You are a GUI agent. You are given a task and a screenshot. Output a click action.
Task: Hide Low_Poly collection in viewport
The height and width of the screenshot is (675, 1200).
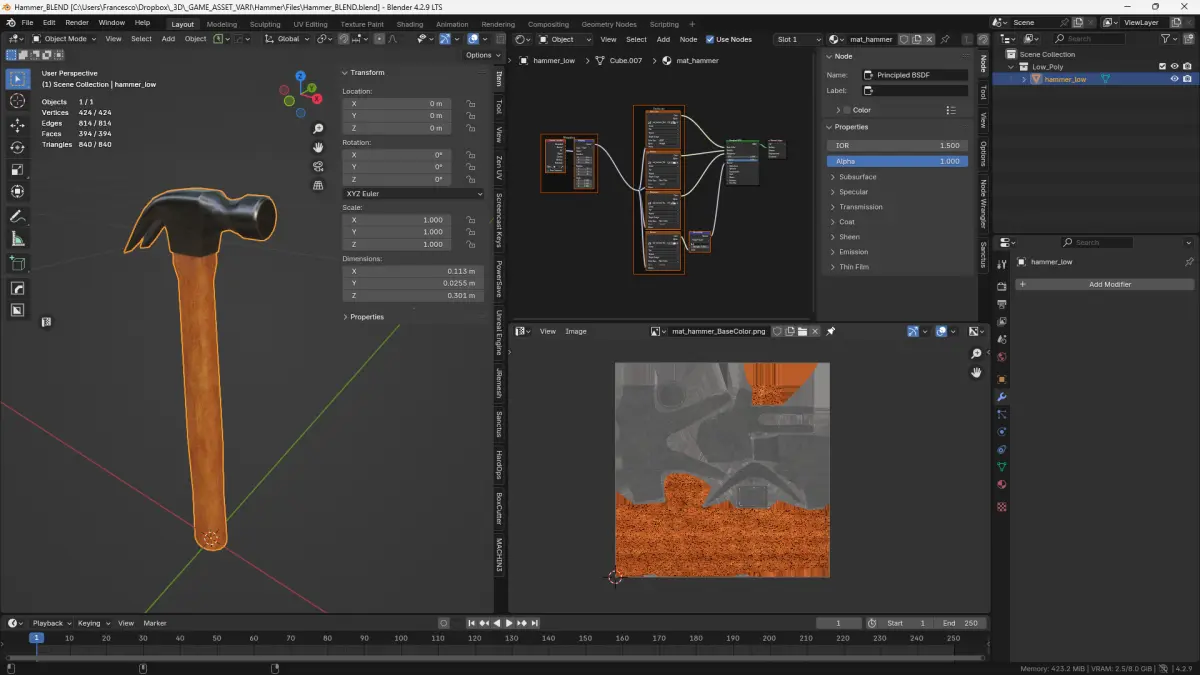1175,67
